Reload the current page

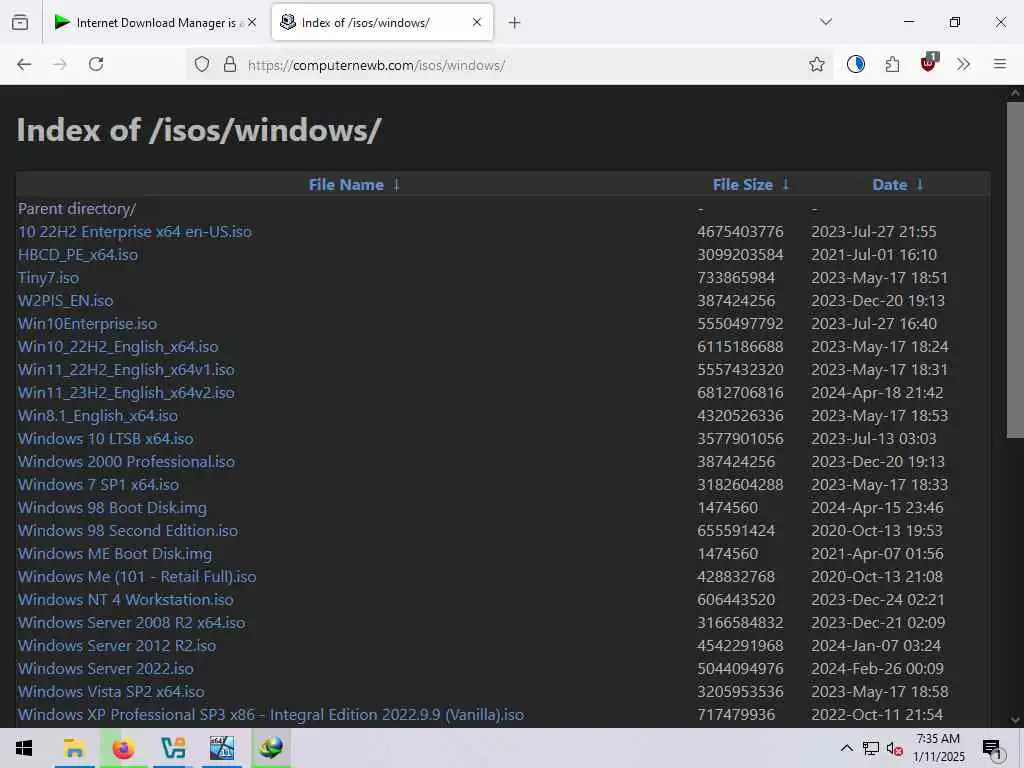(96, 64)
